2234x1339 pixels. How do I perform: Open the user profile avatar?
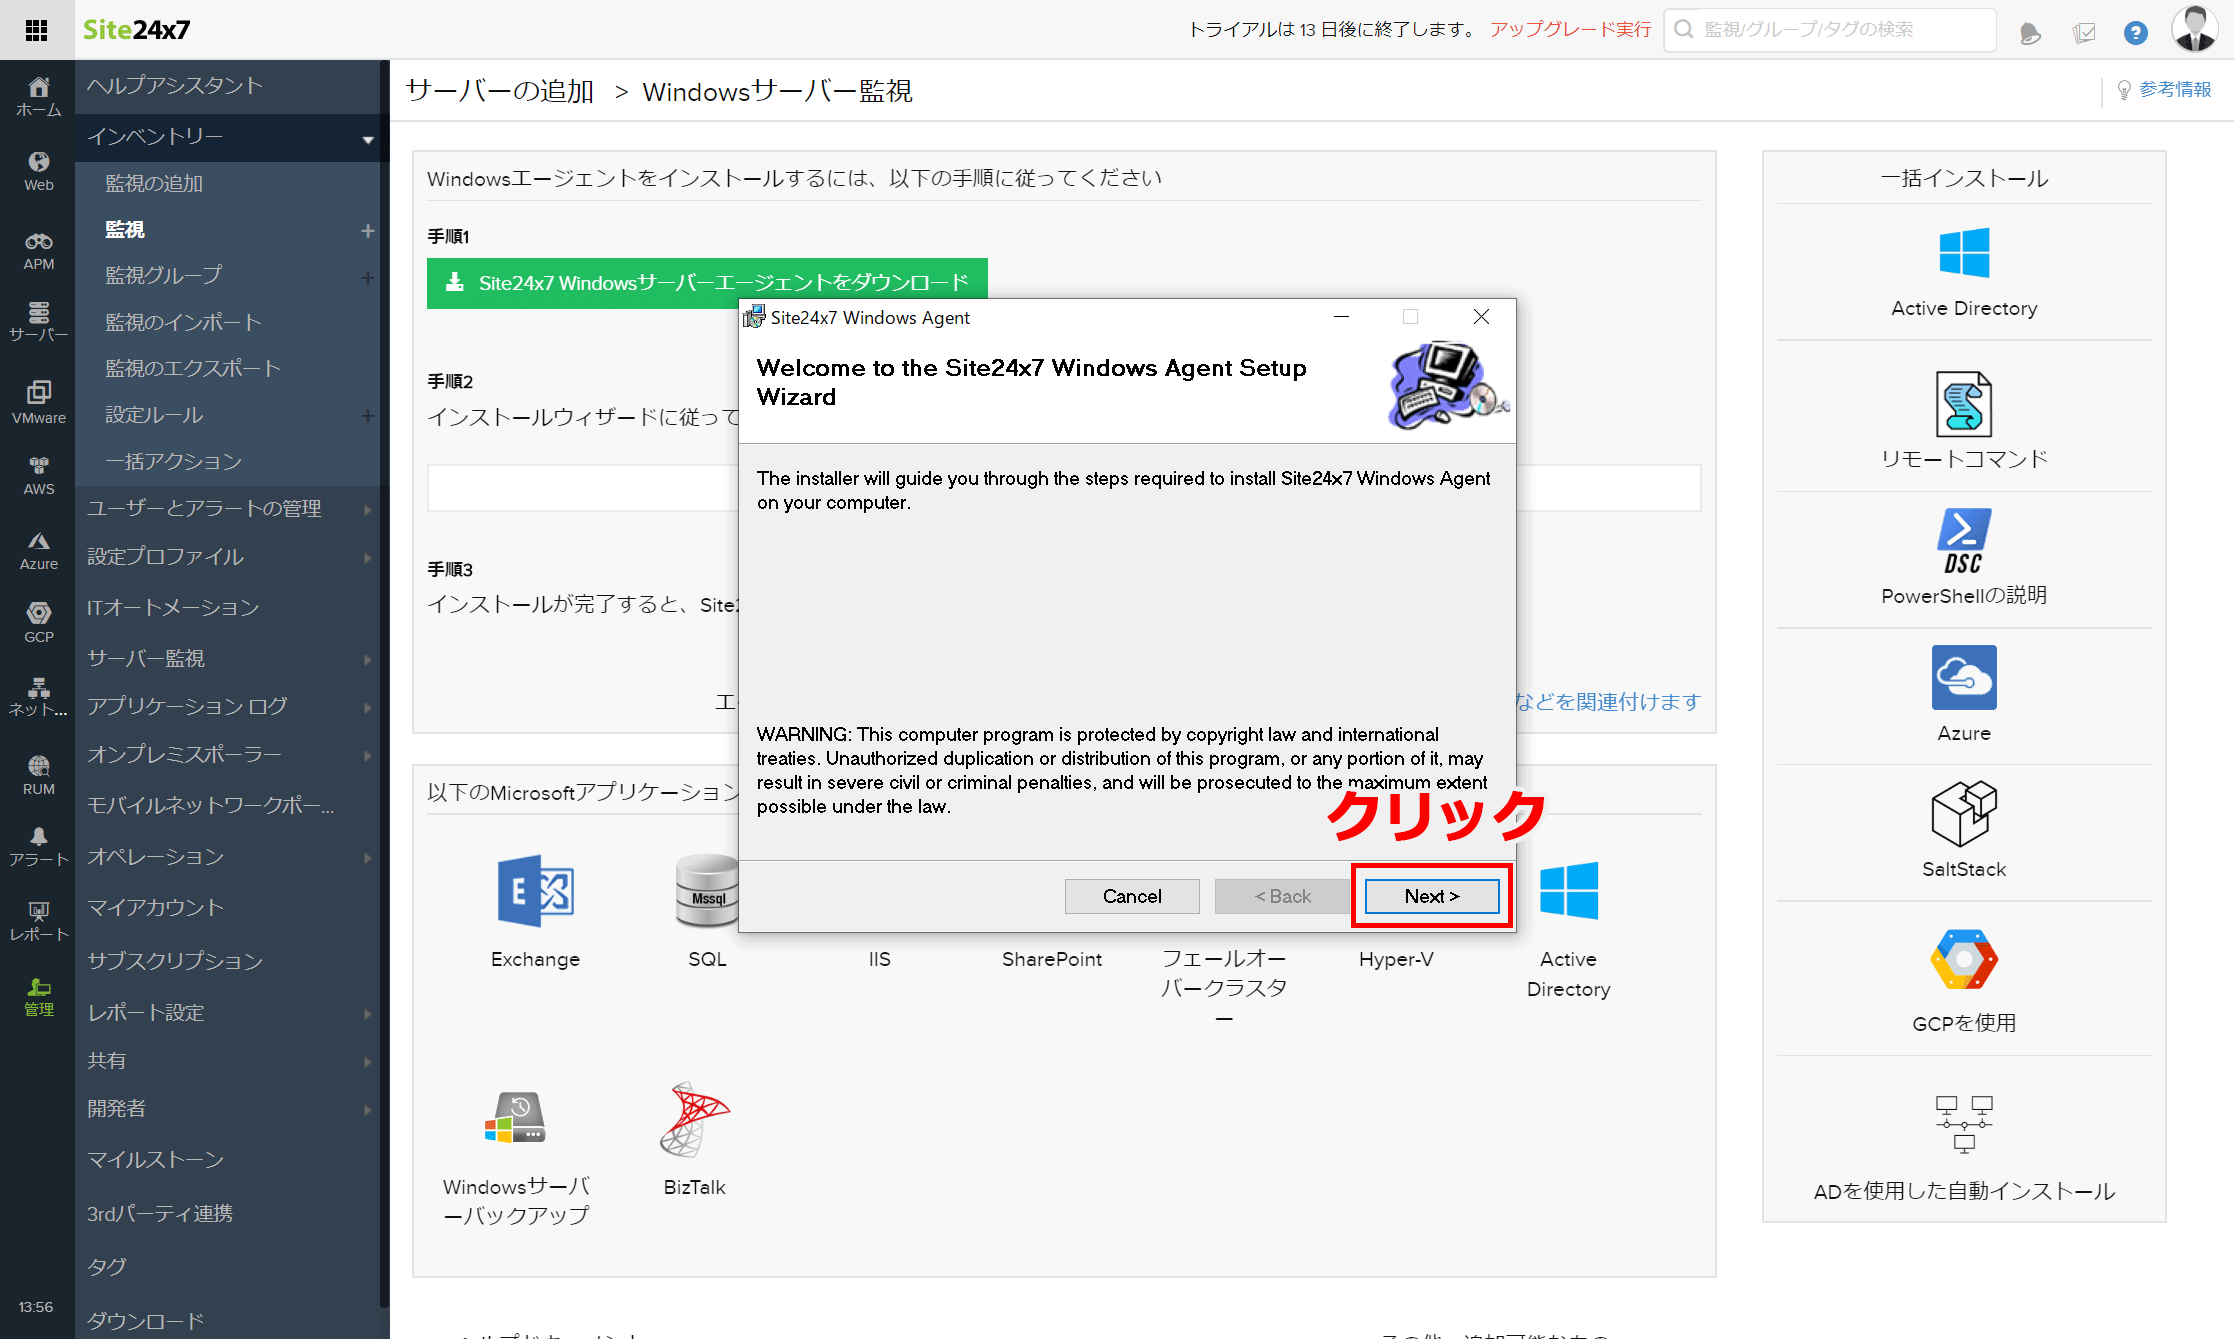point(2194,28)
